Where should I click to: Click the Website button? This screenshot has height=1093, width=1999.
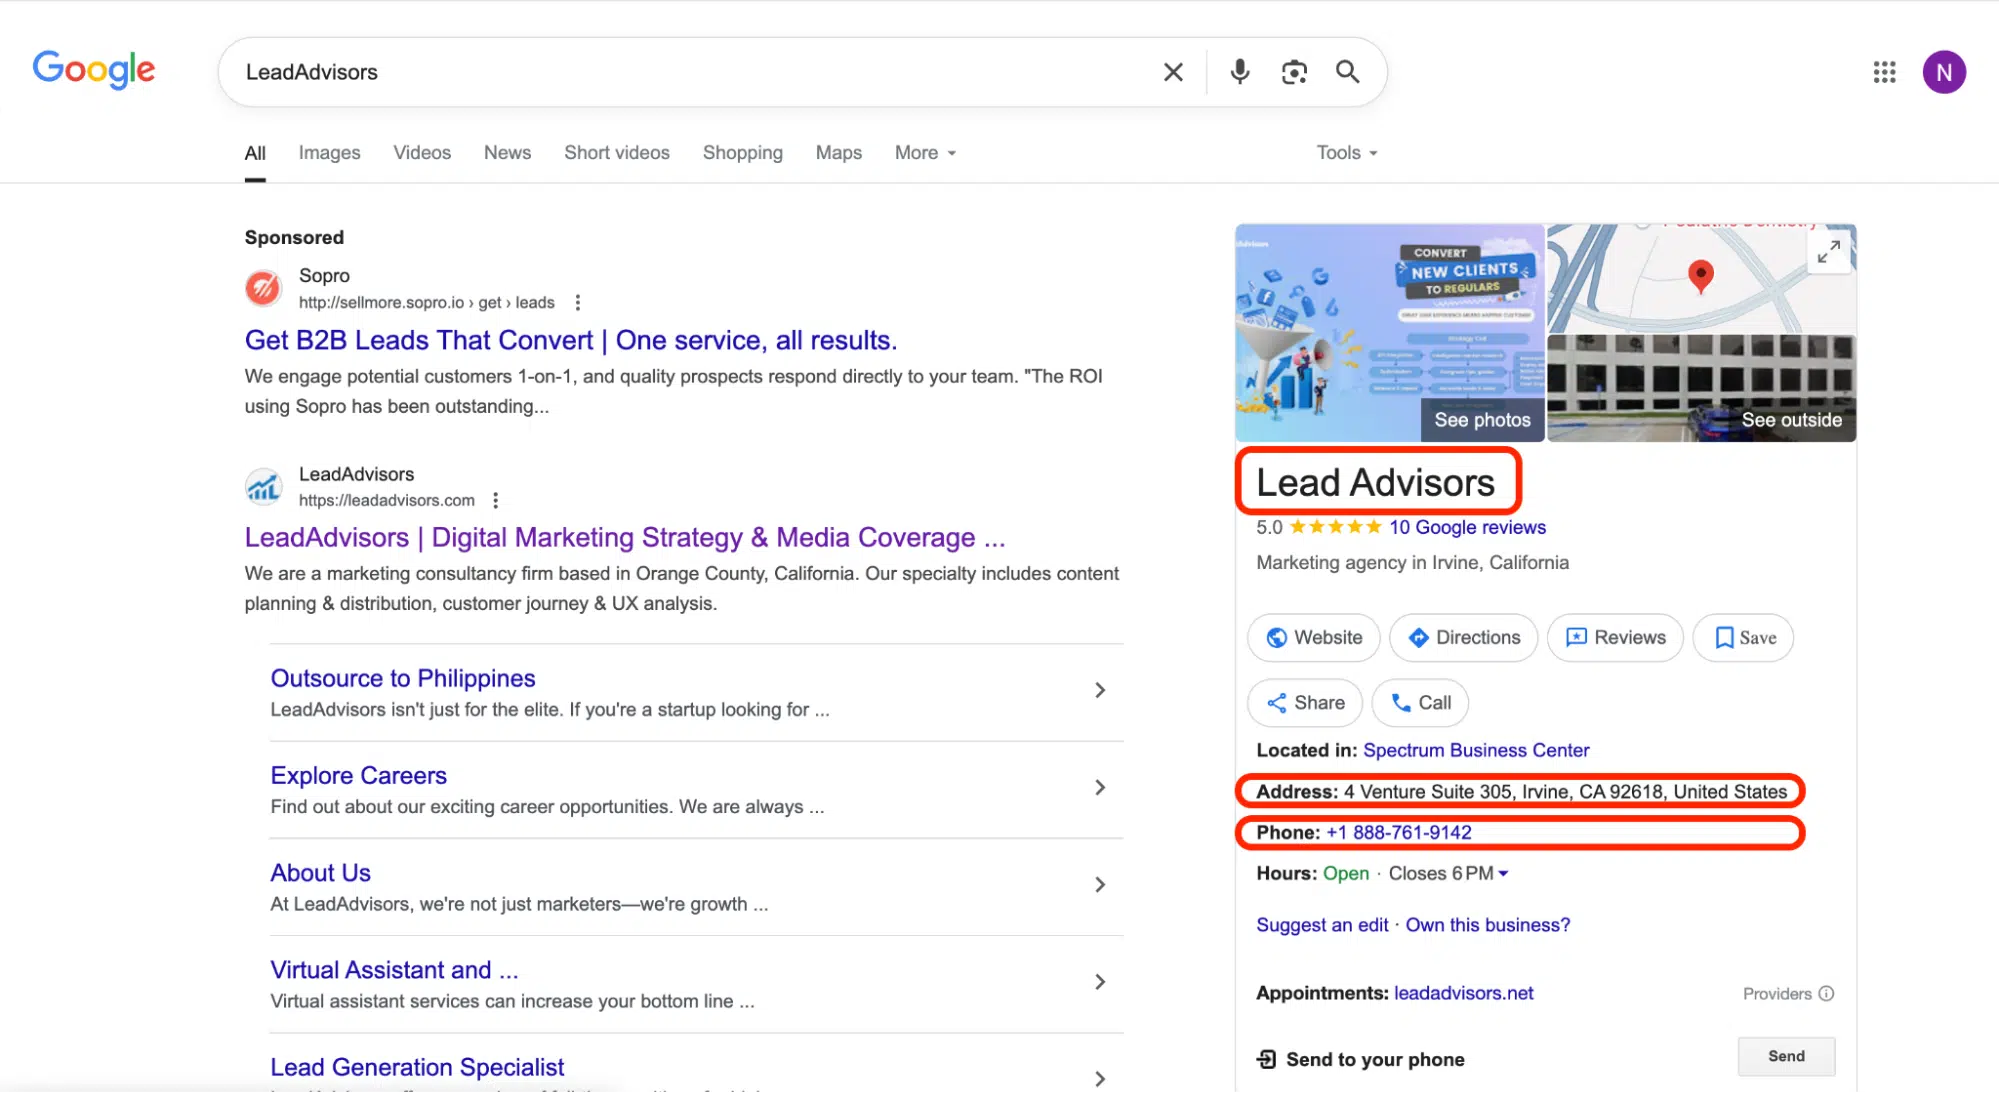pos(1313,637)
